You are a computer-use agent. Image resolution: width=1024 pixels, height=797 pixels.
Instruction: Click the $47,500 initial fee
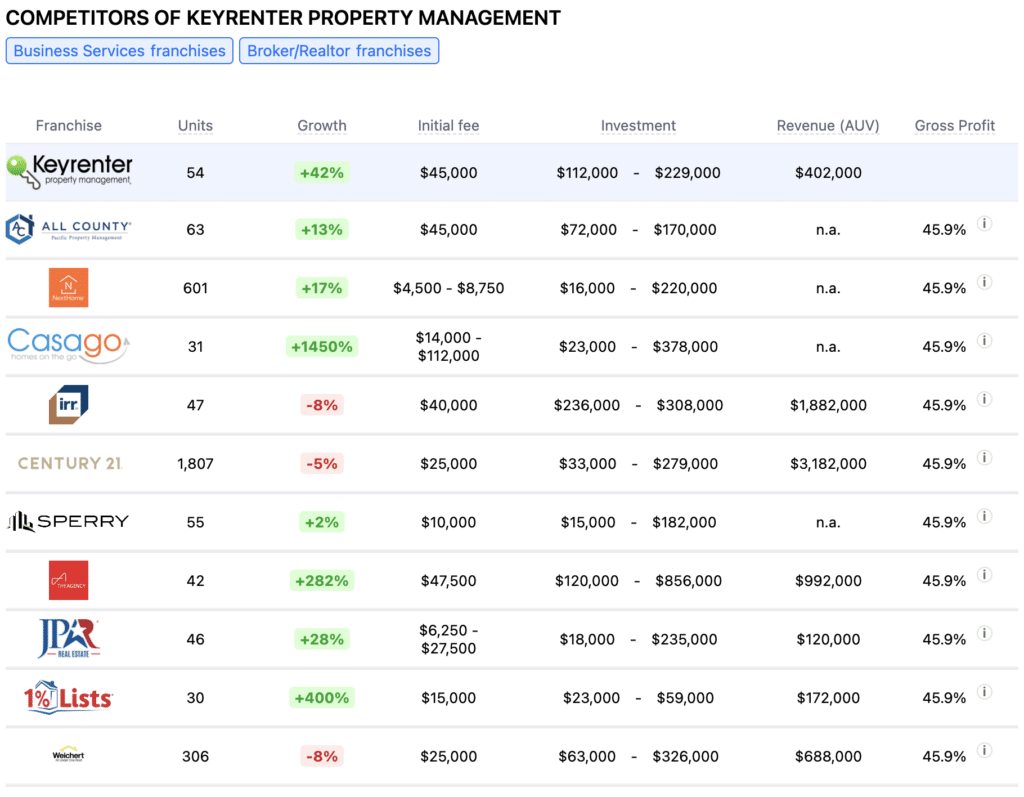[449, 581]
